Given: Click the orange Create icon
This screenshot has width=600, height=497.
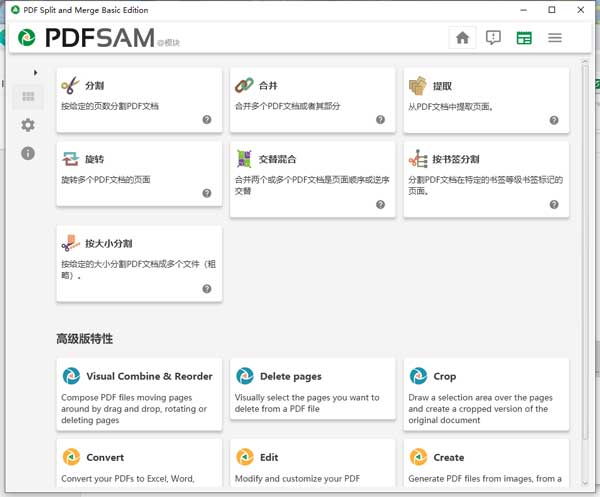Looking at the screenshot, I should tap(418, 457).
